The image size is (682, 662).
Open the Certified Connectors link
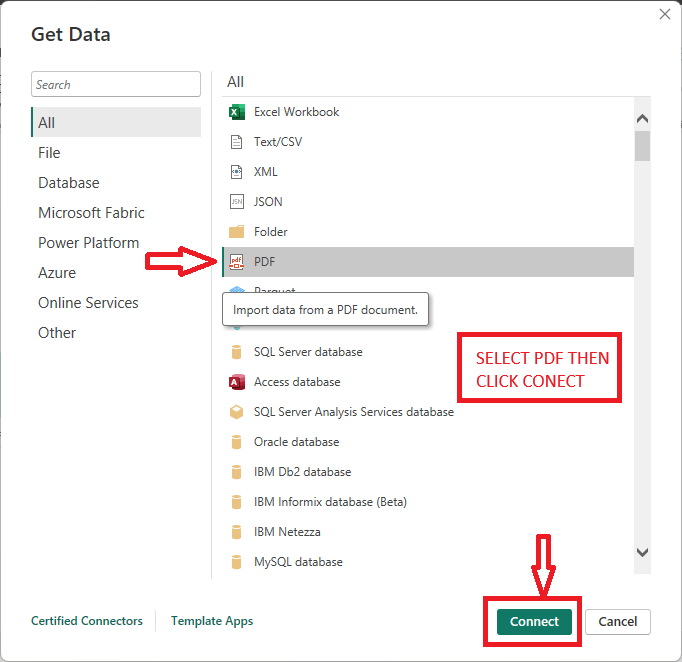(87, 621)
